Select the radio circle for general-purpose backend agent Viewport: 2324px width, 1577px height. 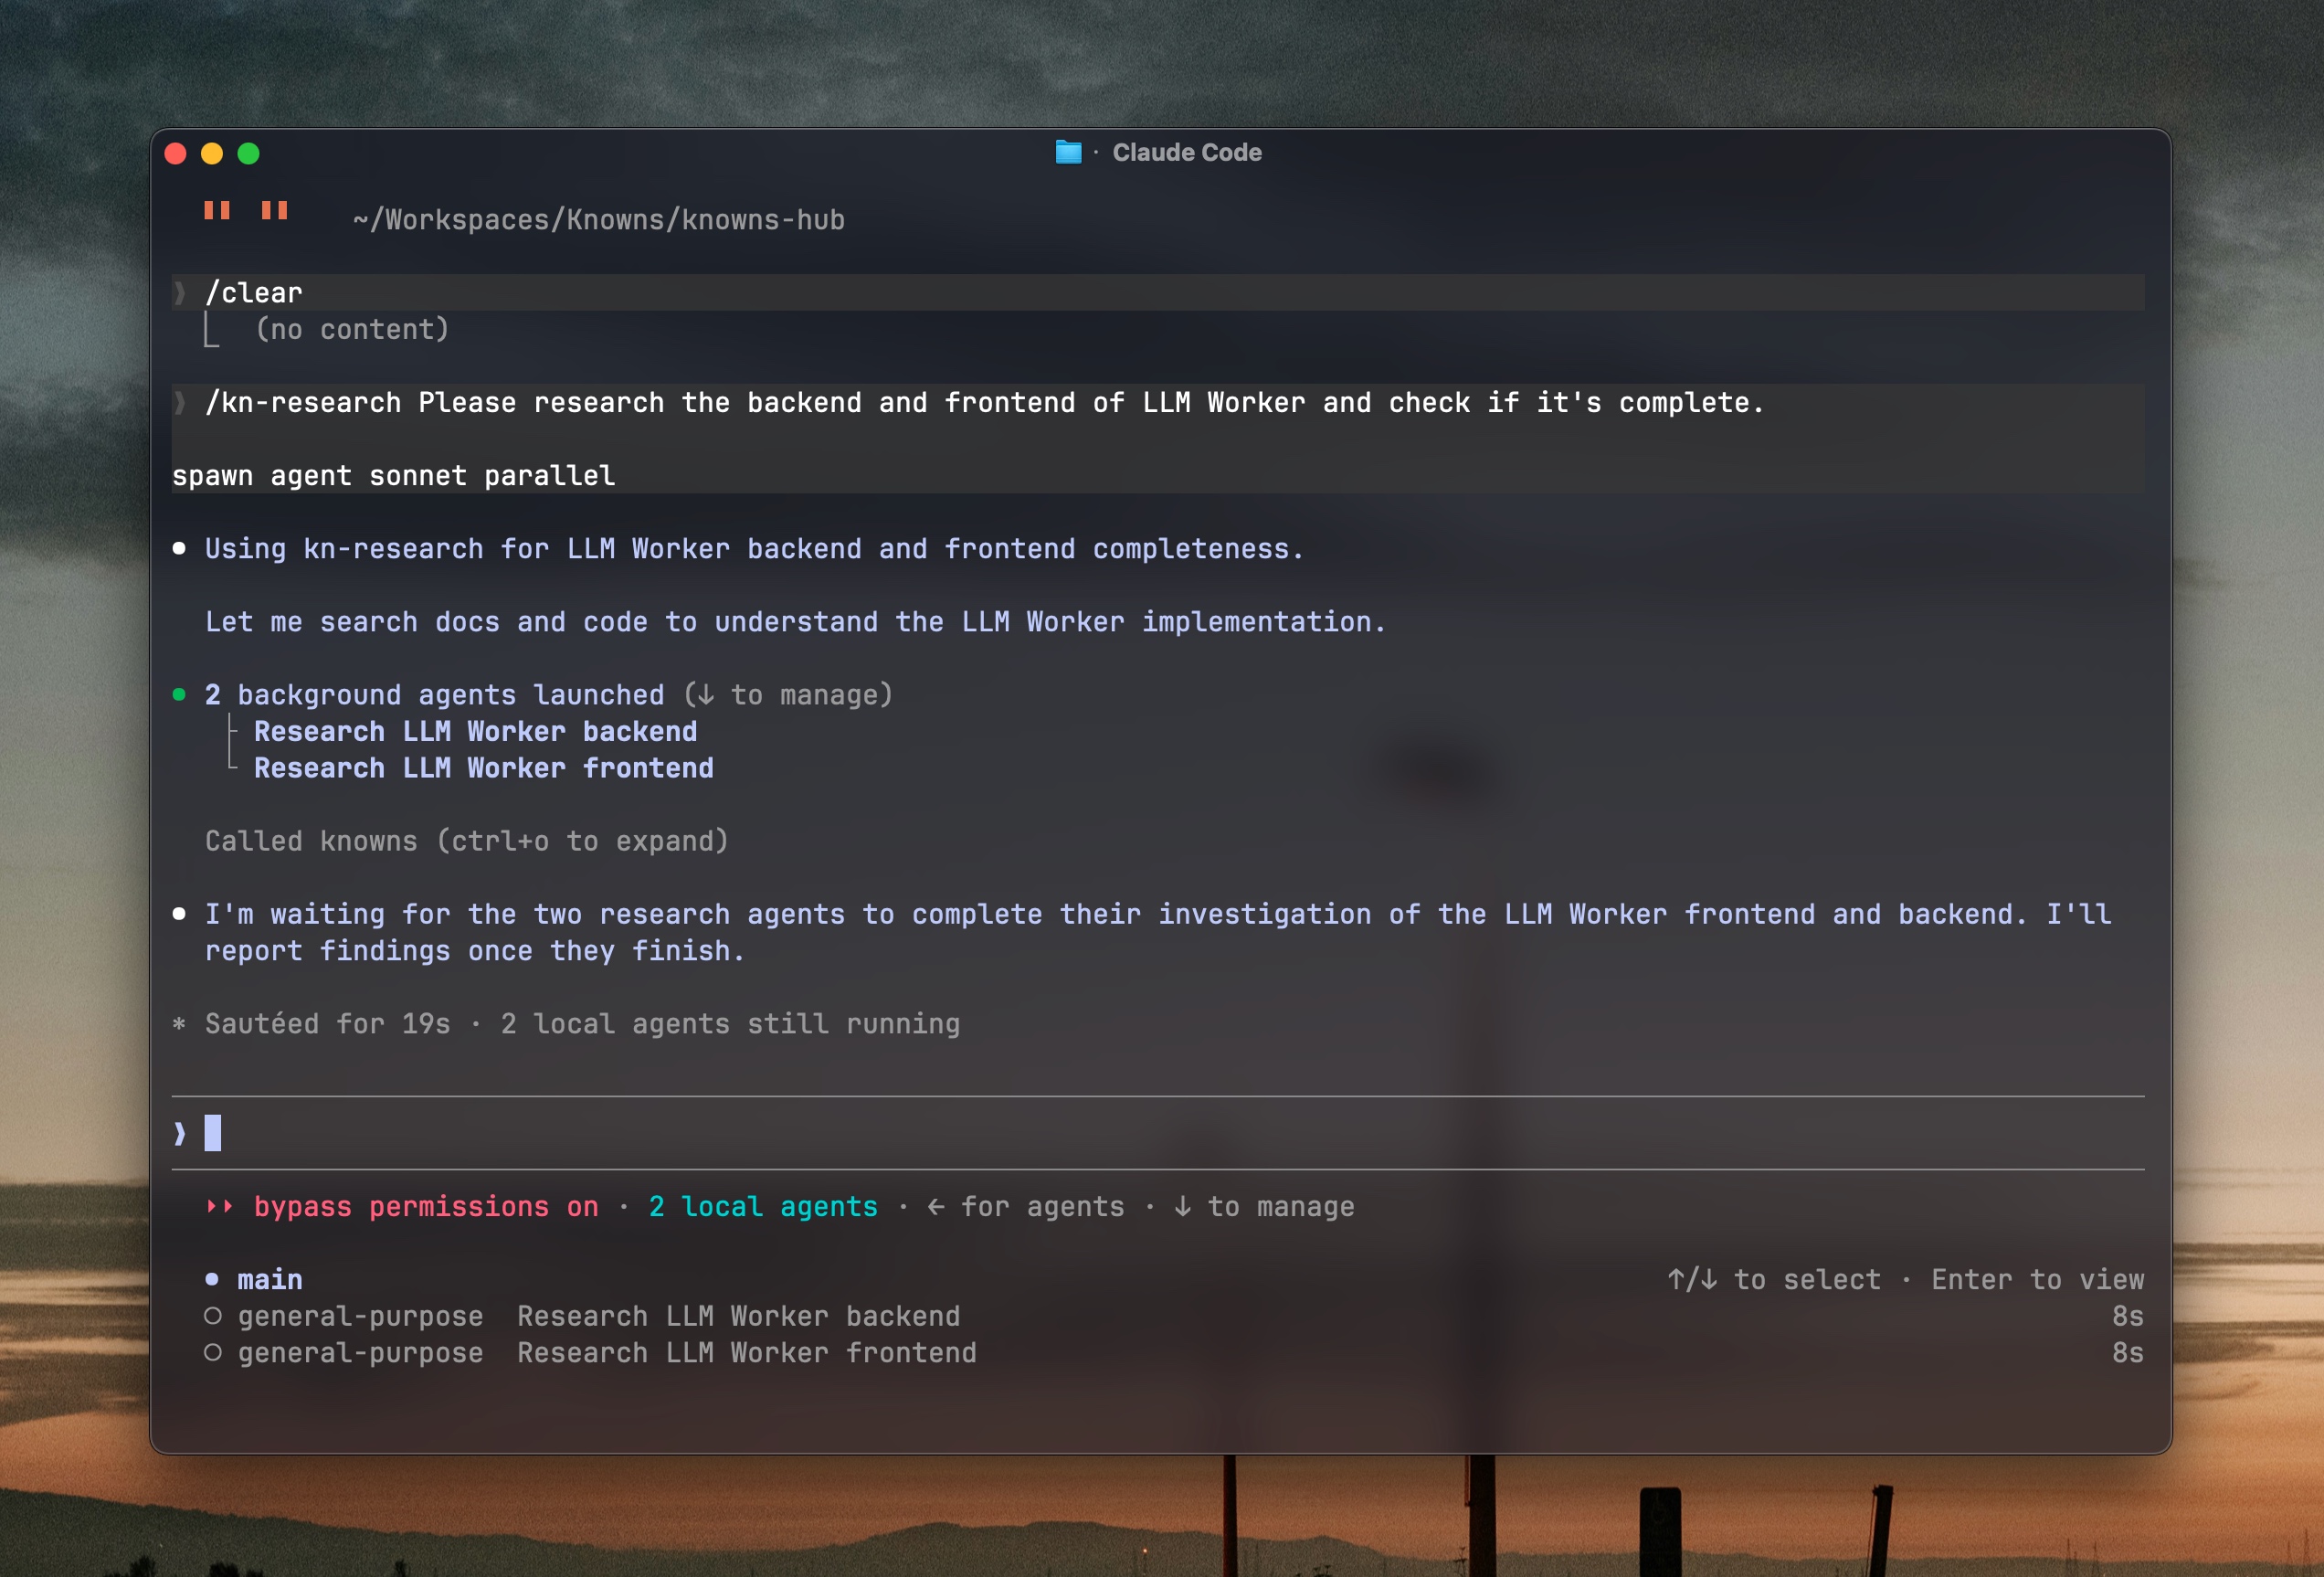pyautogui.click(x=212, y=1316)
